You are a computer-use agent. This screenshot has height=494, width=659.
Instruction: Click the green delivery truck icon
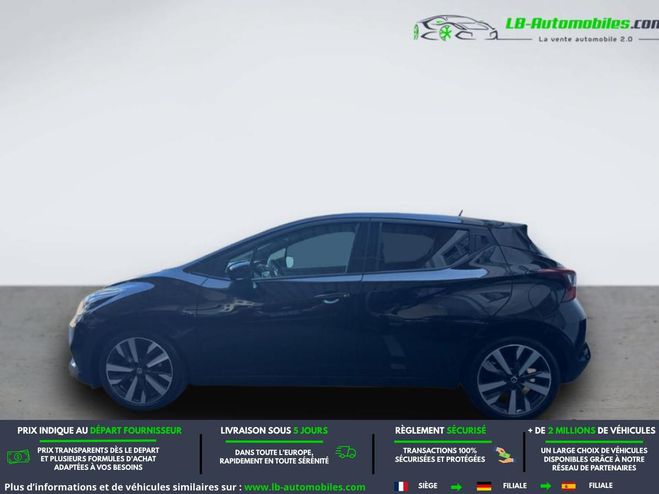tap(346, 452)
